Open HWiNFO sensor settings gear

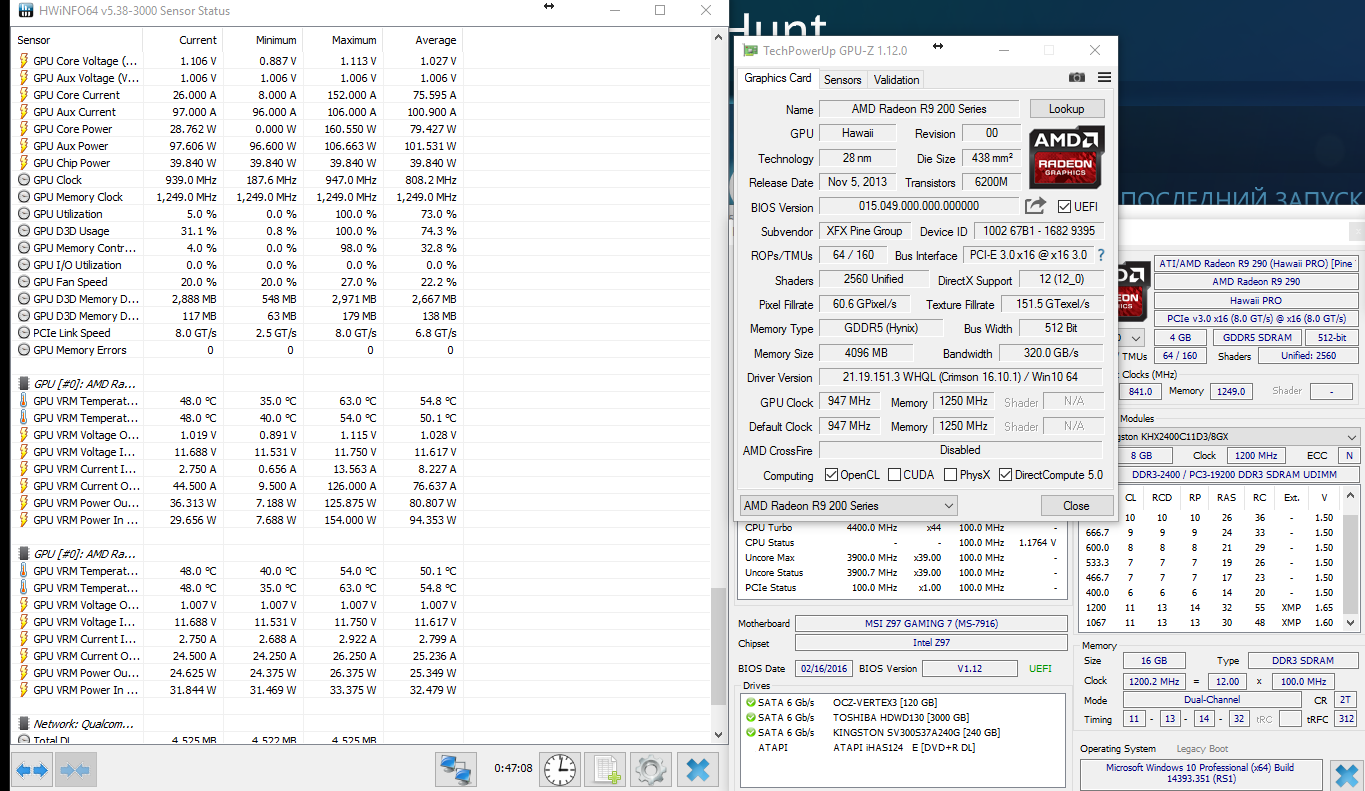coord(651,770)
